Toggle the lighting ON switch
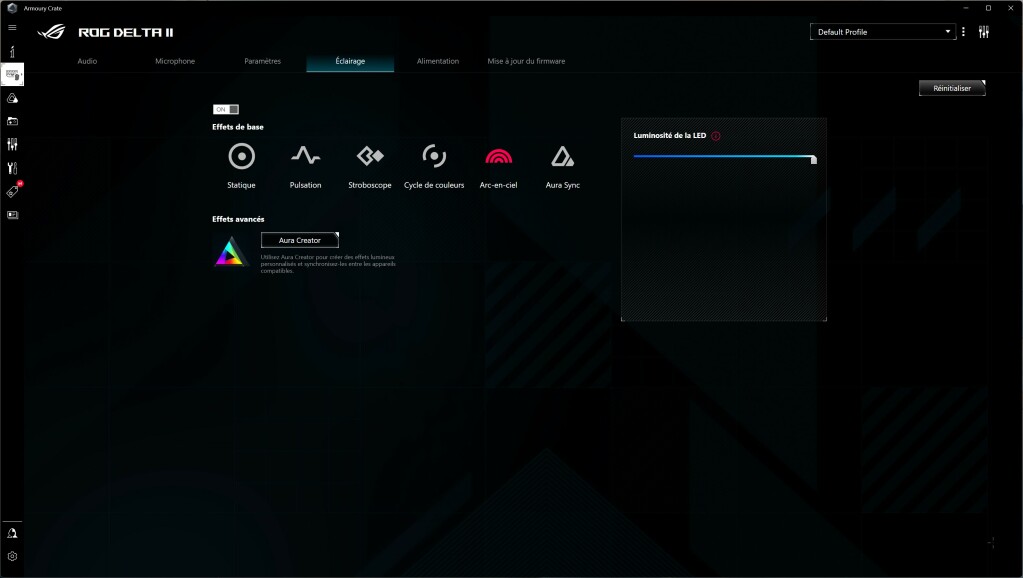 pos(226,109)
